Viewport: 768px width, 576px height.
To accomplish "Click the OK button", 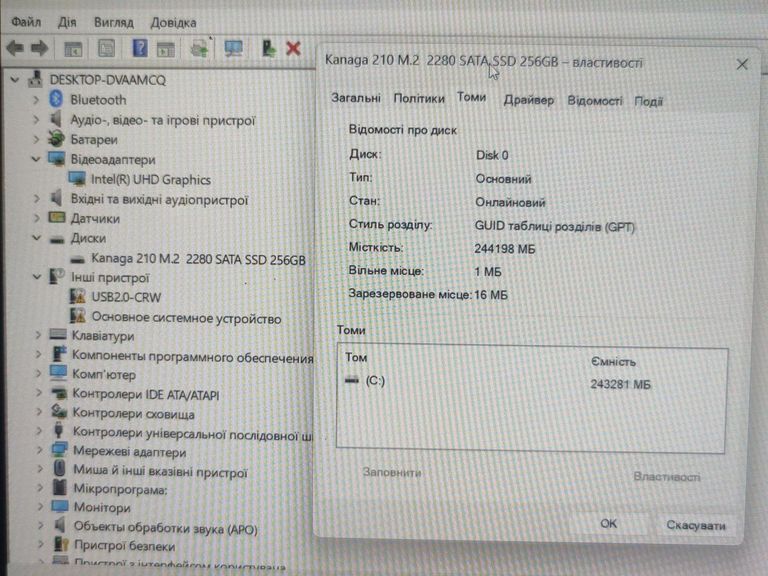I will [x=608, y=524].
